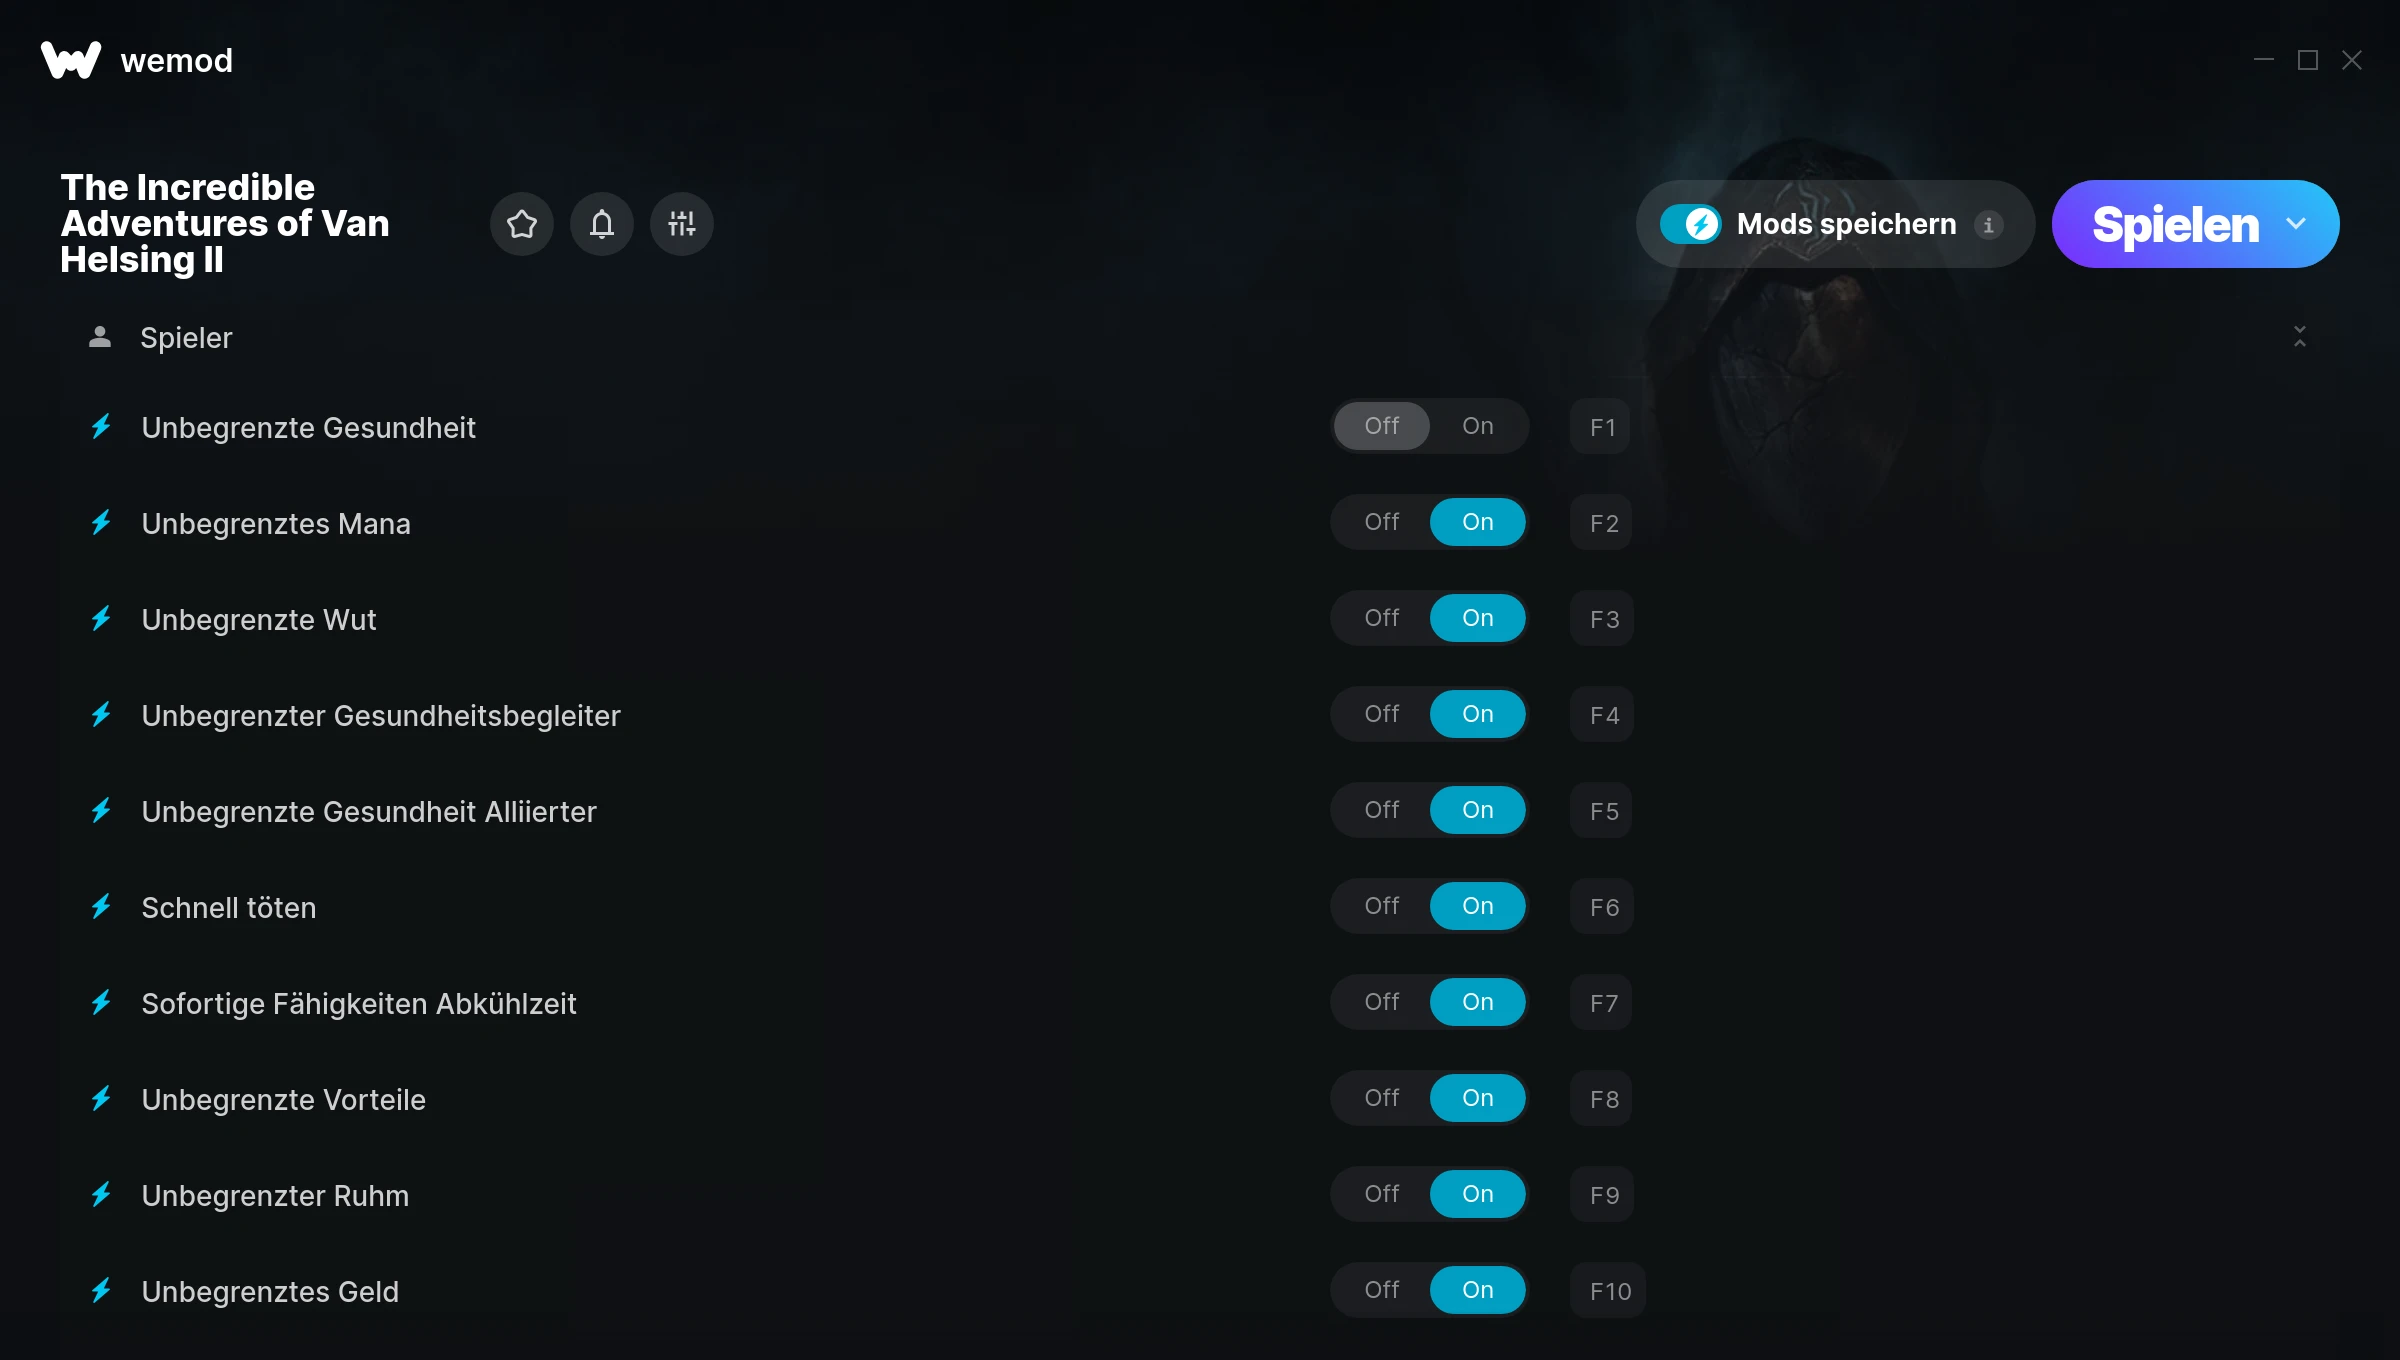Collapse the Spieler category
The image size is (2400, 1360).
(2299, 337)
